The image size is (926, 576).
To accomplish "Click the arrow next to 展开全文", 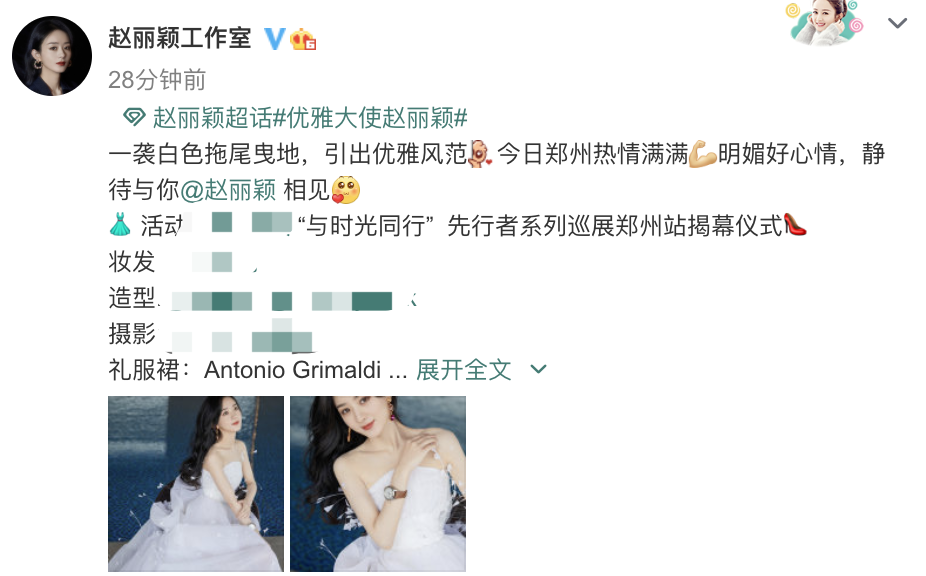I will pyautogui.click(x=538, y=369).
